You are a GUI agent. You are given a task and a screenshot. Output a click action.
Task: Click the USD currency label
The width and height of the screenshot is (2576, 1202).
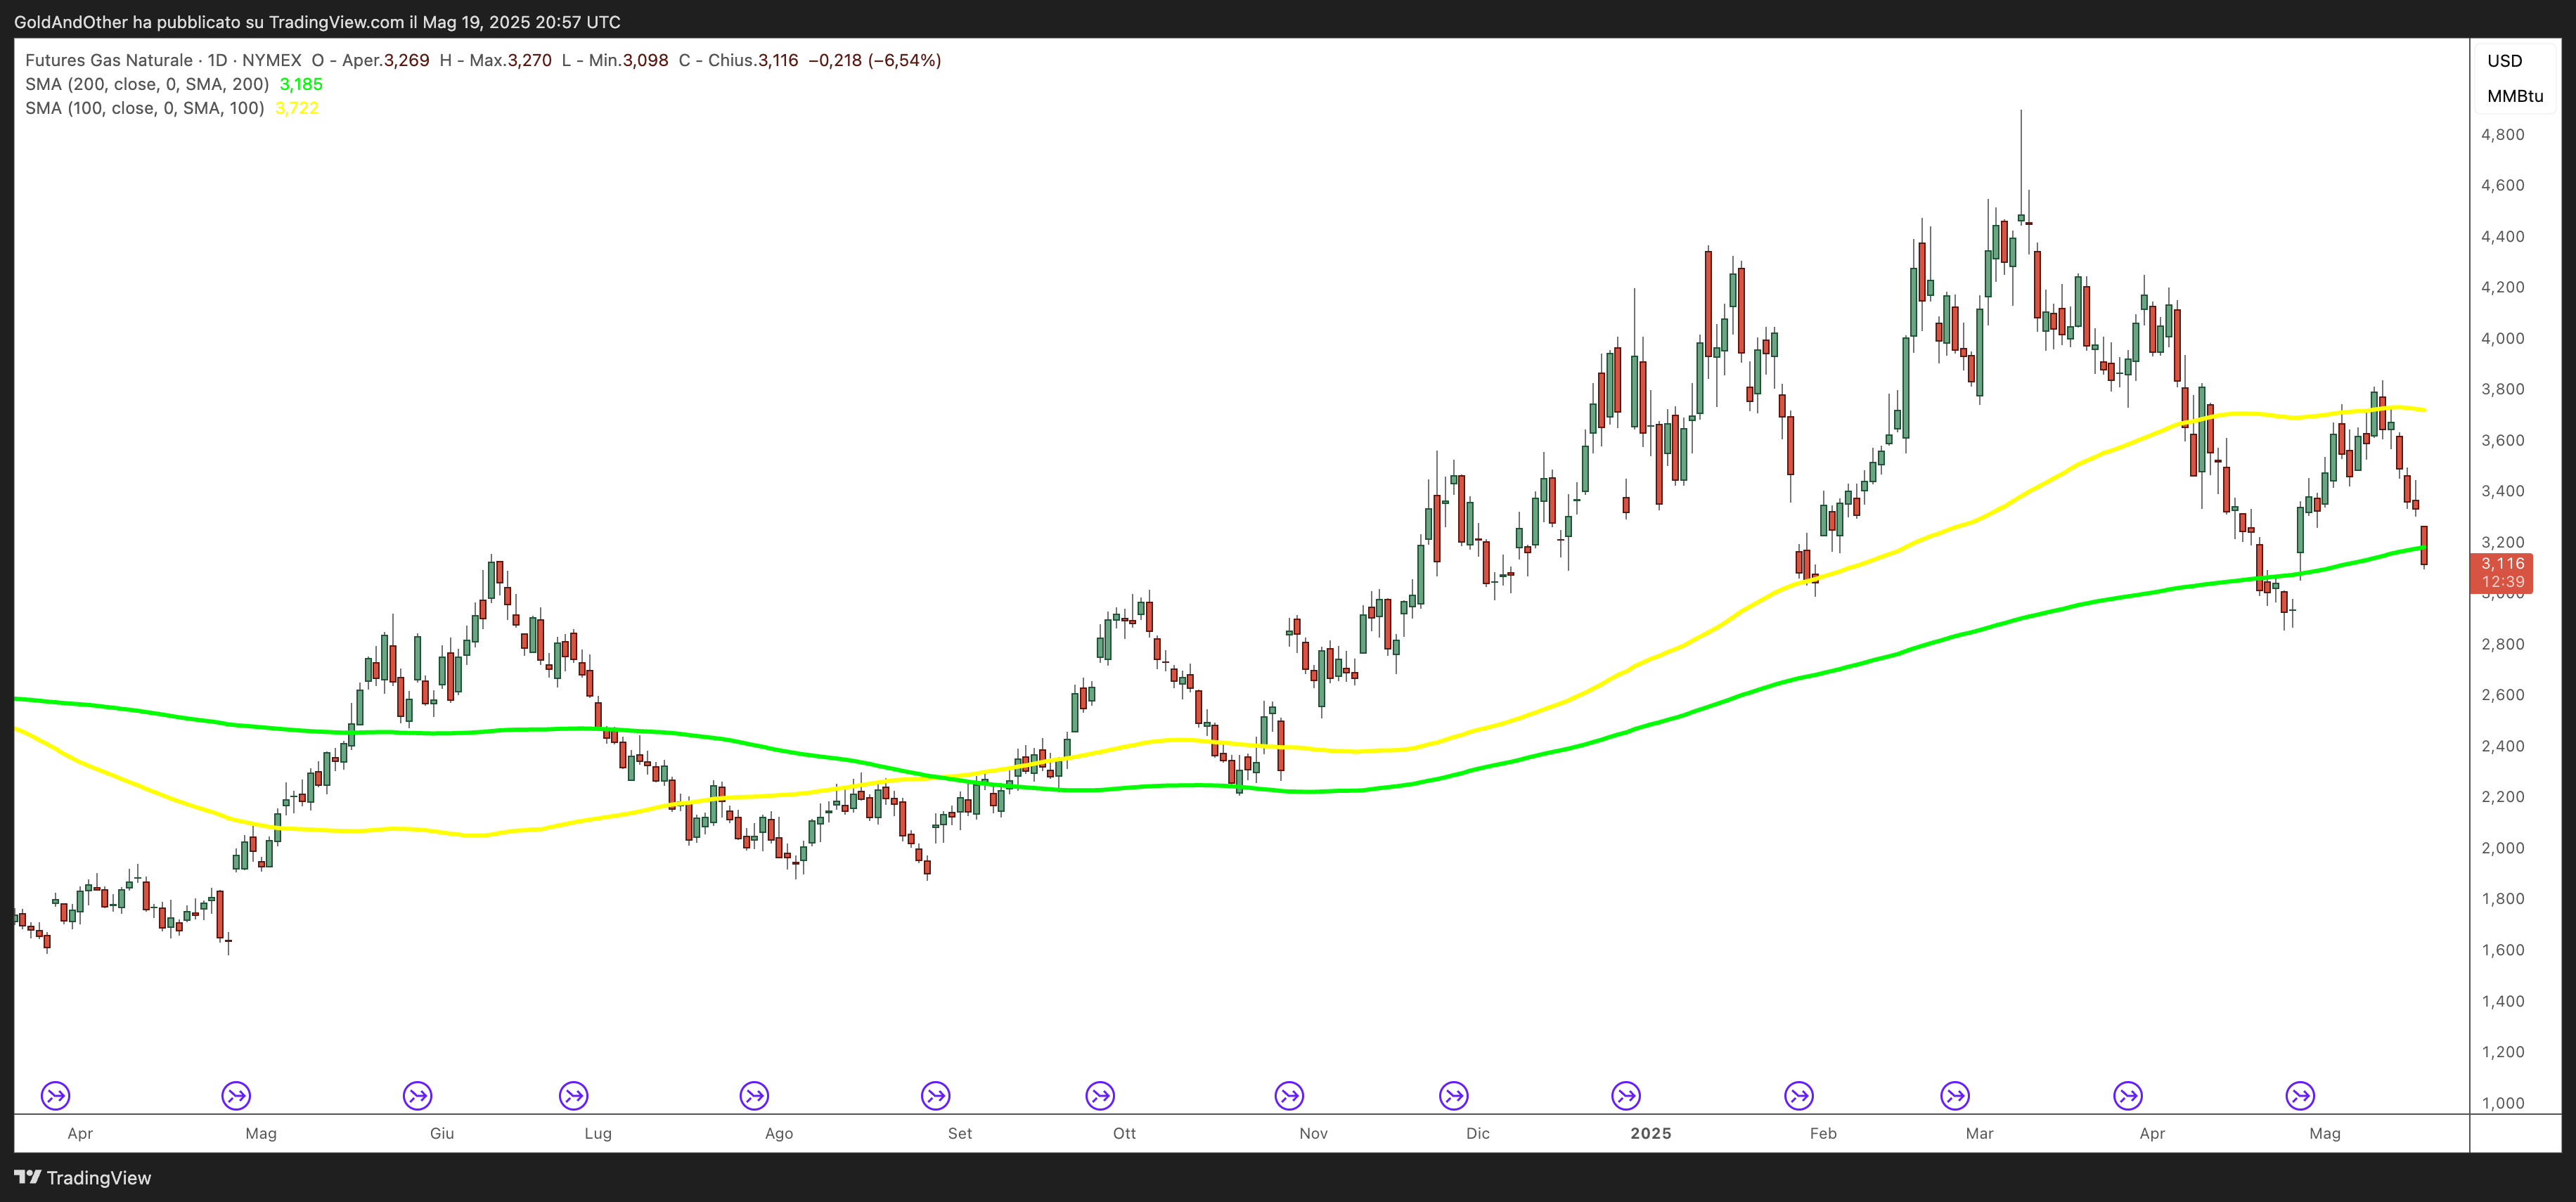pos(2505,61)
